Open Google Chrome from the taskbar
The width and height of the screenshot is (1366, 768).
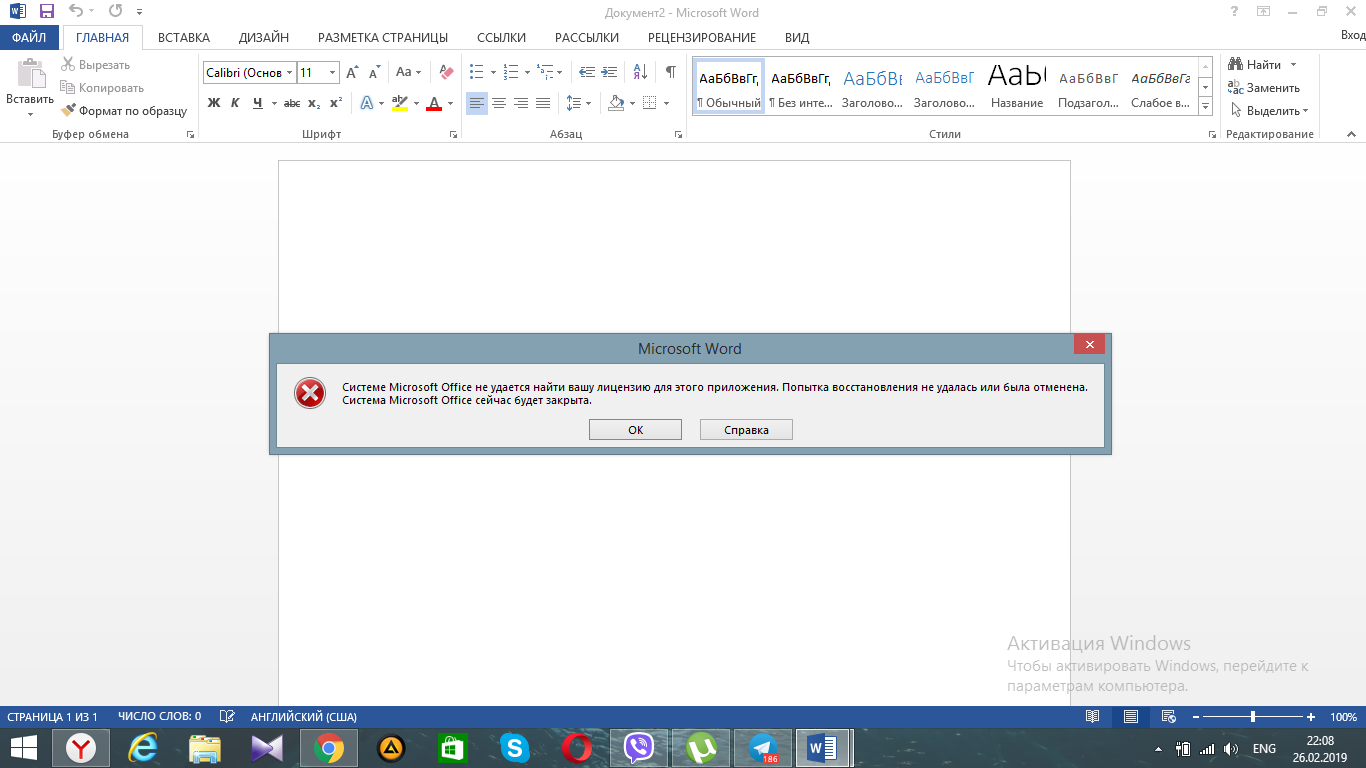[x=329, y=747]
